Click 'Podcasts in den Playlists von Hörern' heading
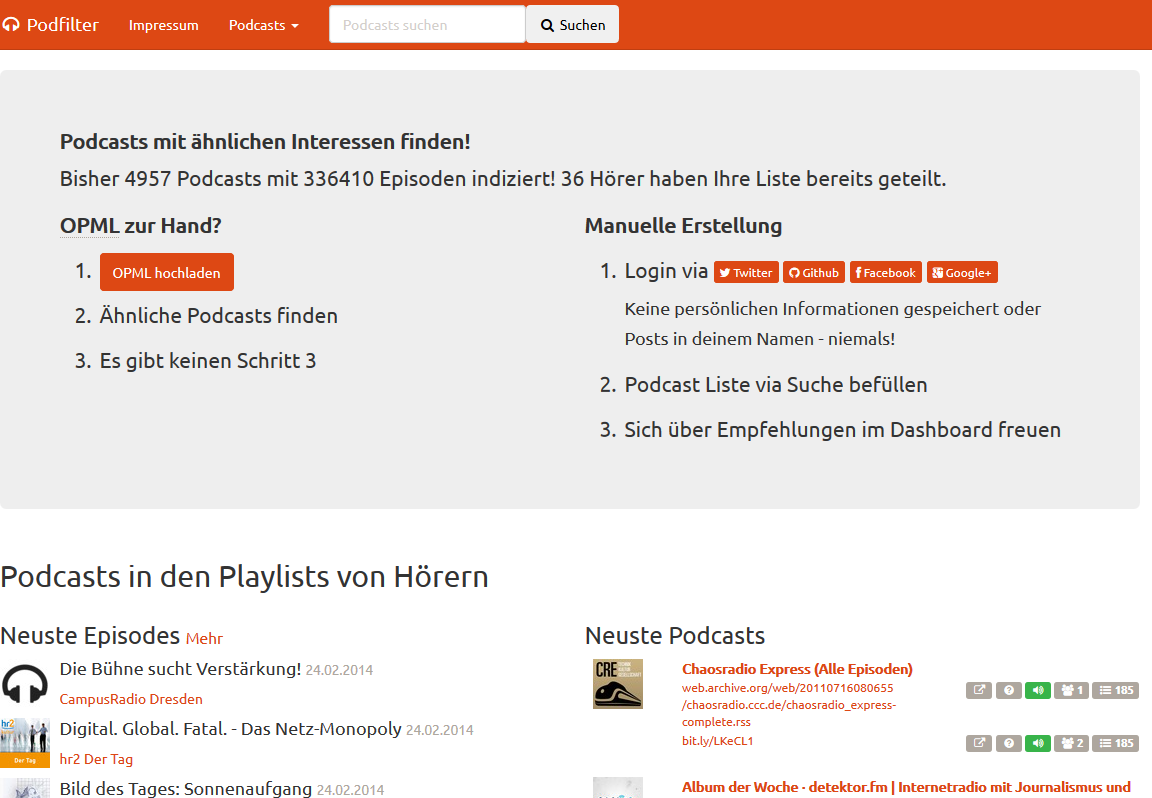 pos(245,577)
